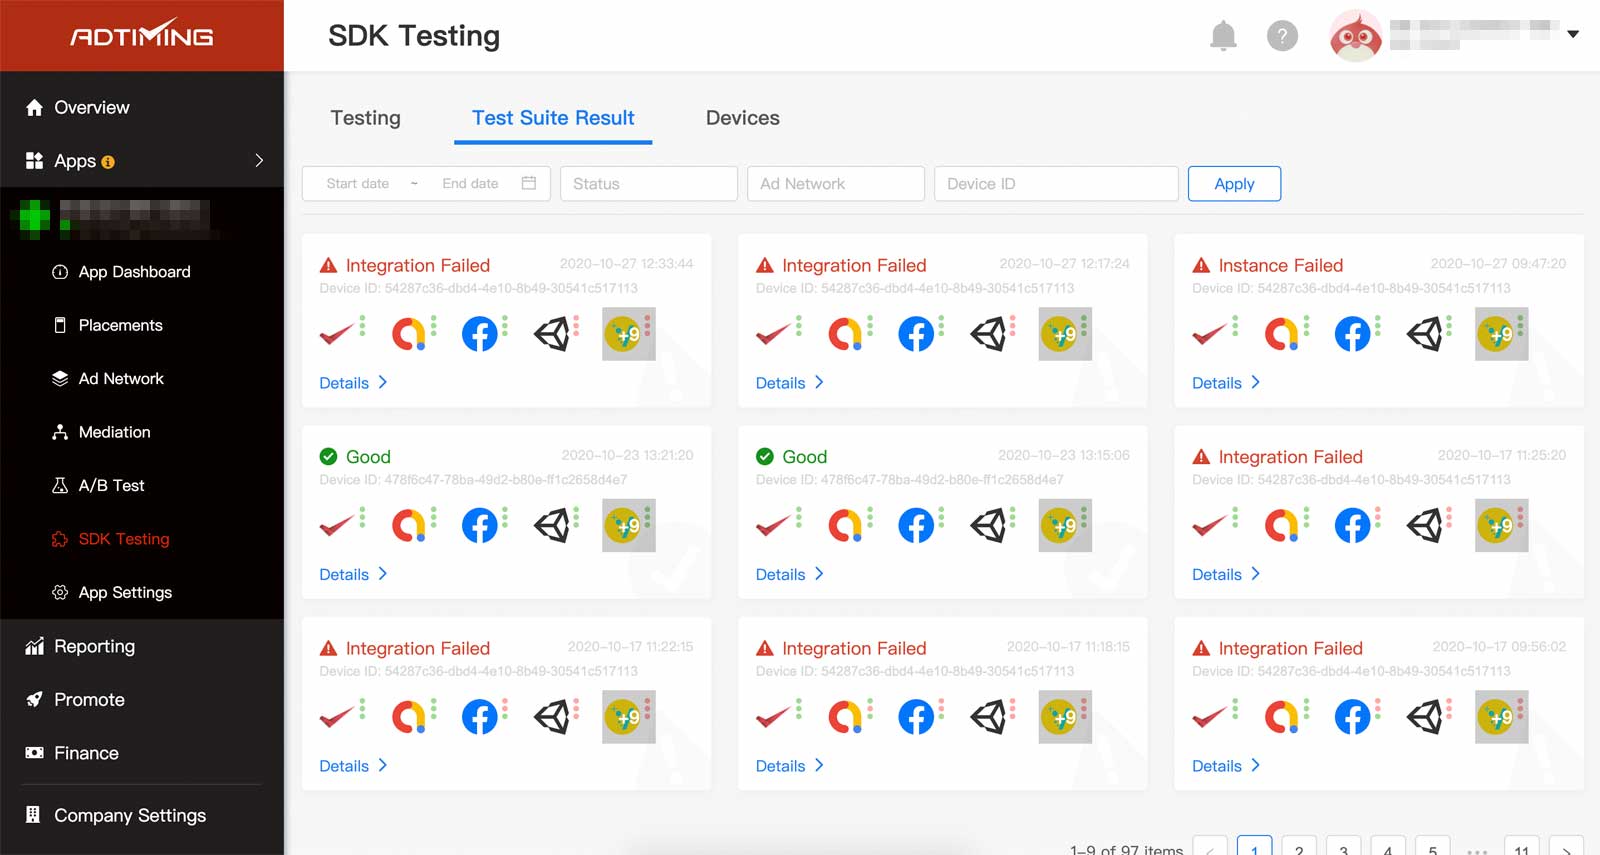
Task: Click the Apply button
Action: (1234, 184)
